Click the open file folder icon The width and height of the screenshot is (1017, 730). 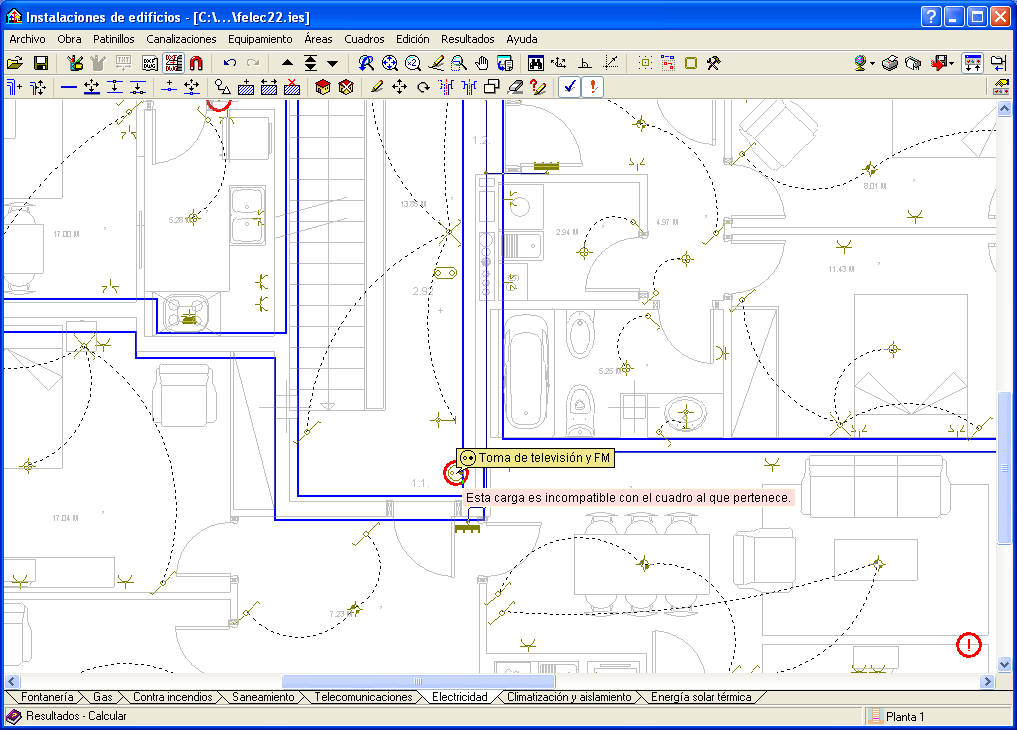coord(15,63)
